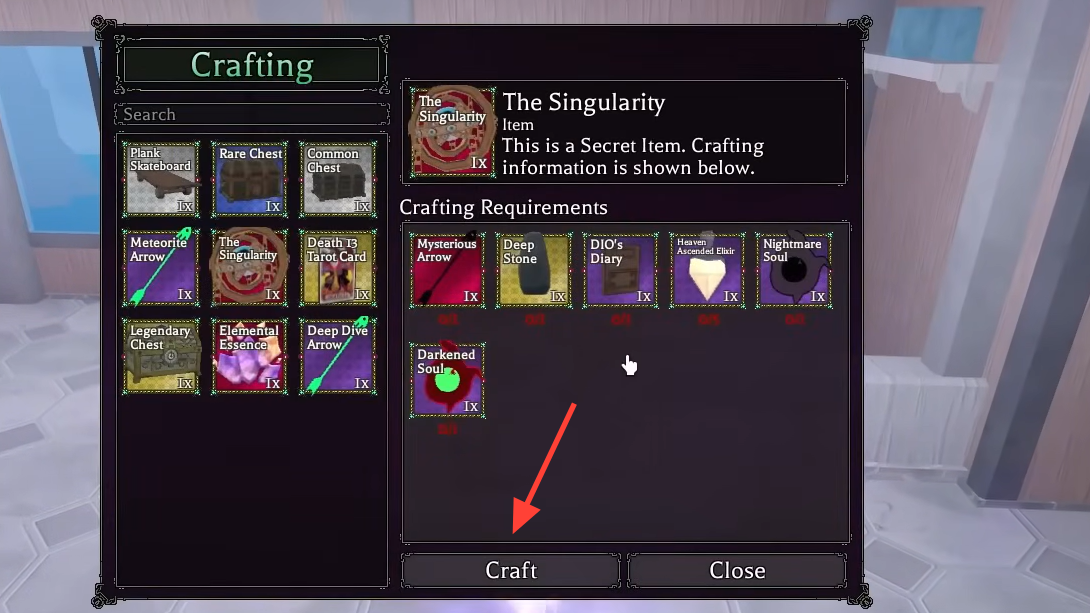Open the Death 13 Tarot Card recipe
Image resolution: width=1090 pixels, height=613 pixels.
tap(339, 268)
